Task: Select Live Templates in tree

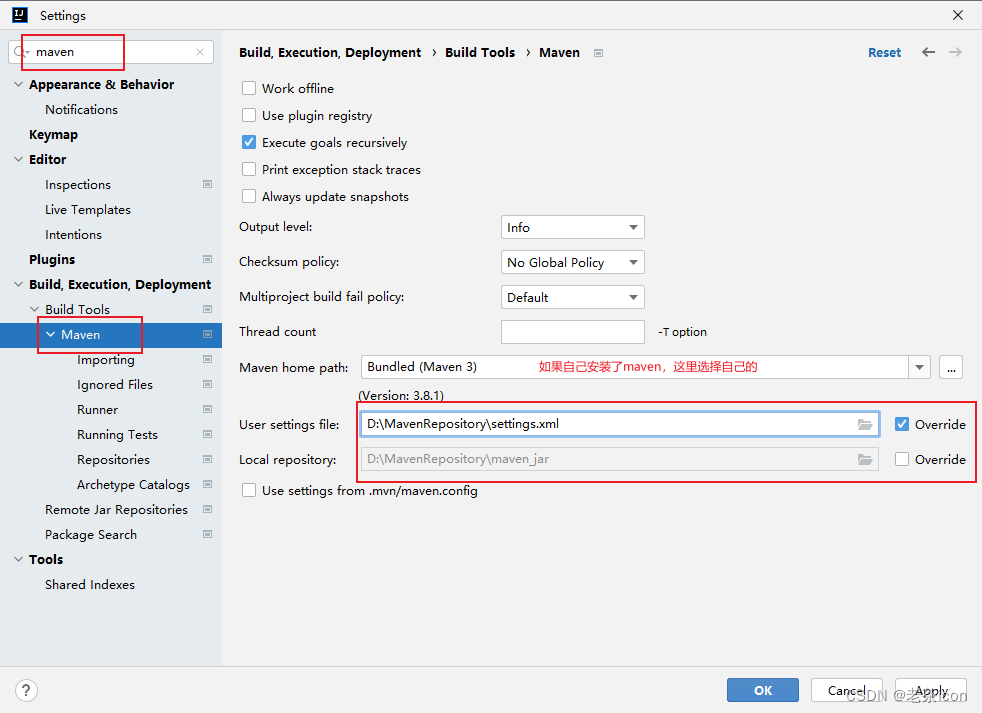Action: [x=88, y=210]
